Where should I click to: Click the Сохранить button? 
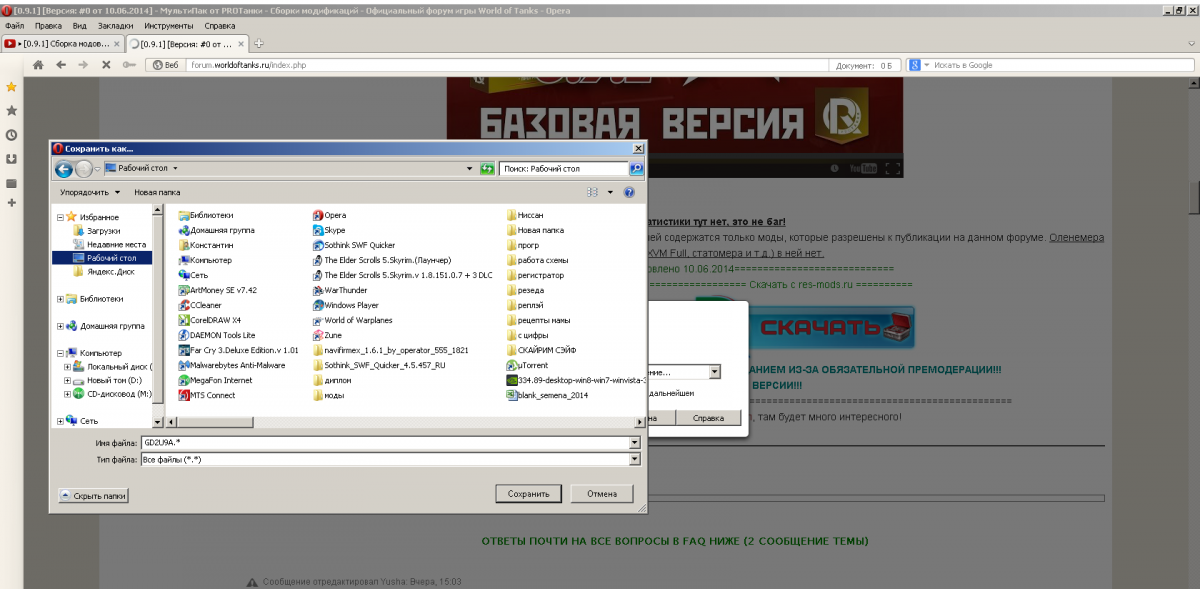(528, 493)
